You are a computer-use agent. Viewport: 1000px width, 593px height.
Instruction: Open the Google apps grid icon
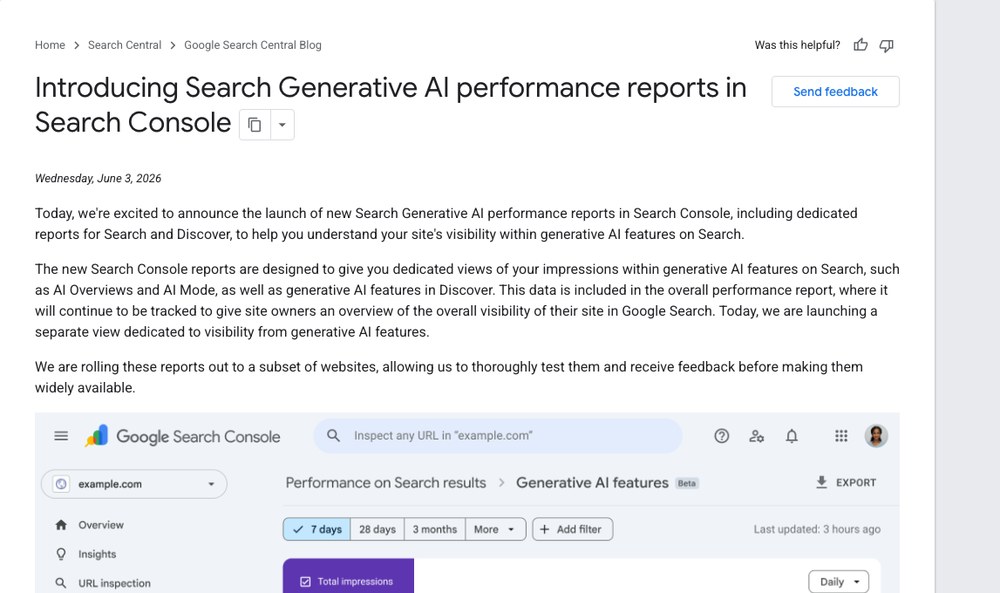841,436
